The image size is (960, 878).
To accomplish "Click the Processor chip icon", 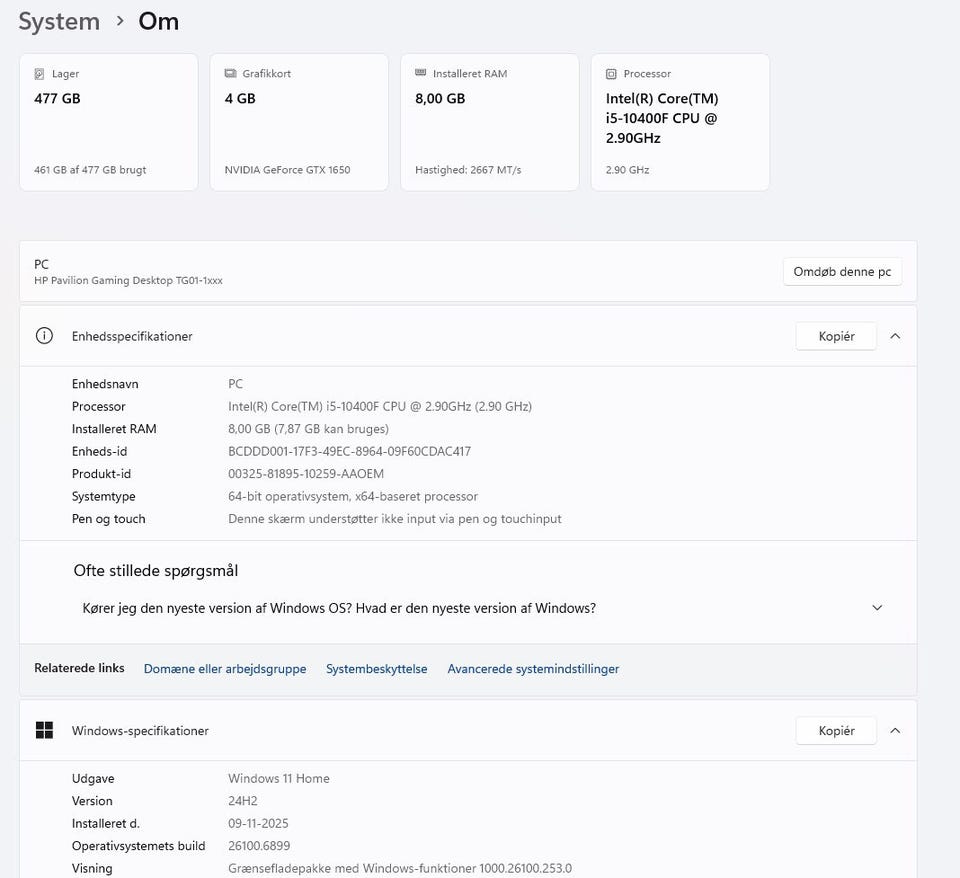I will [x=611, y=74].
